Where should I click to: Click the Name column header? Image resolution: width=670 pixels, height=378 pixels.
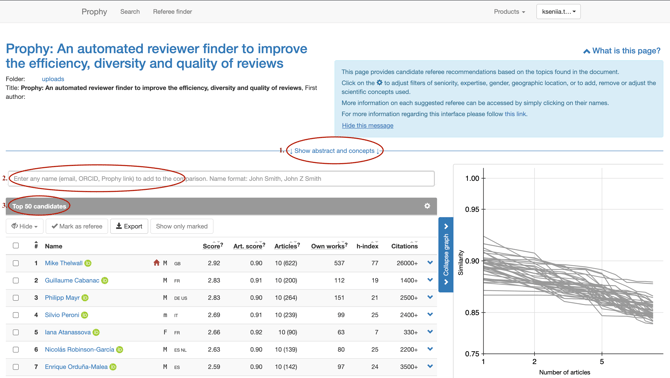click(53, 246)
